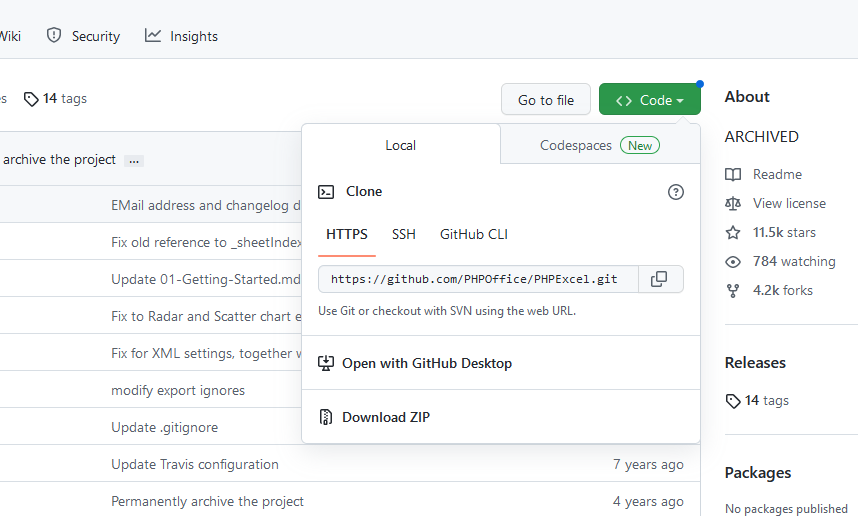Open the Security tab
The height and width of the screenshot is (516, 858).
83,36
